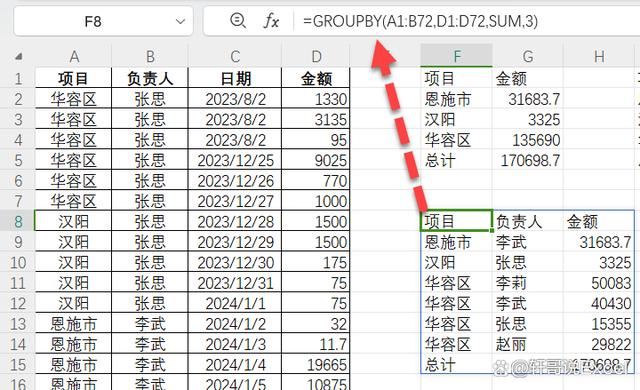The width and height of the screenshot is (640, 390).
Task: Select grouped value 15355
Action: (599, 324)
